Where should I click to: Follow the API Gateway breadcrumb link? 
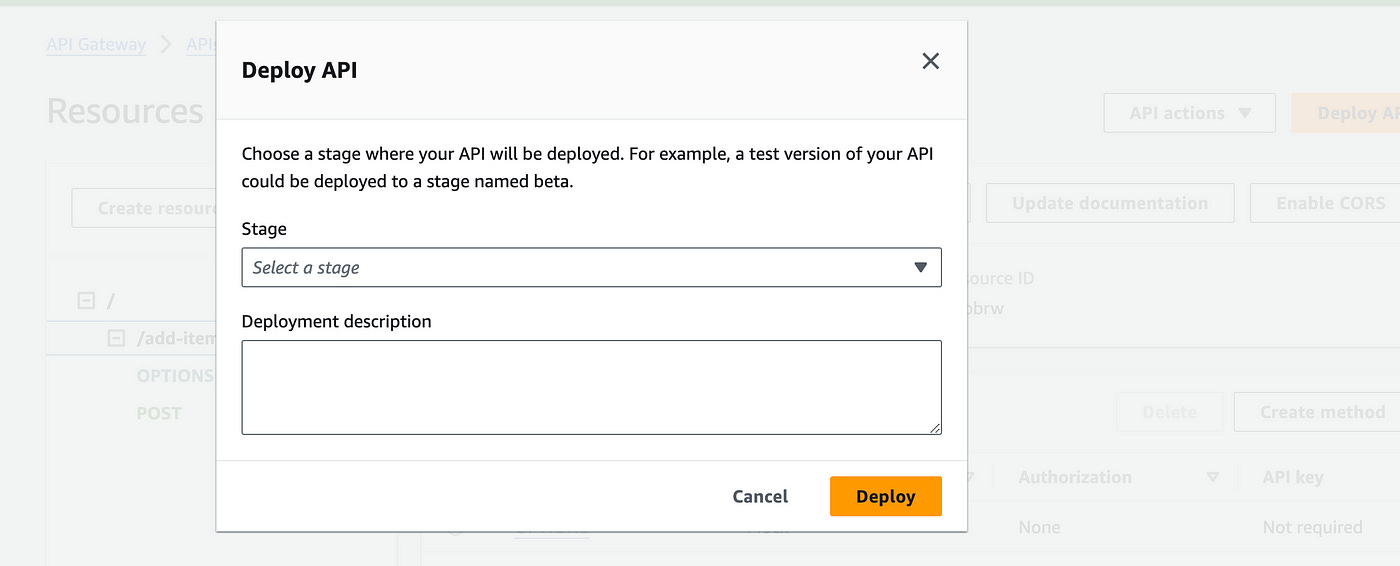96,45
